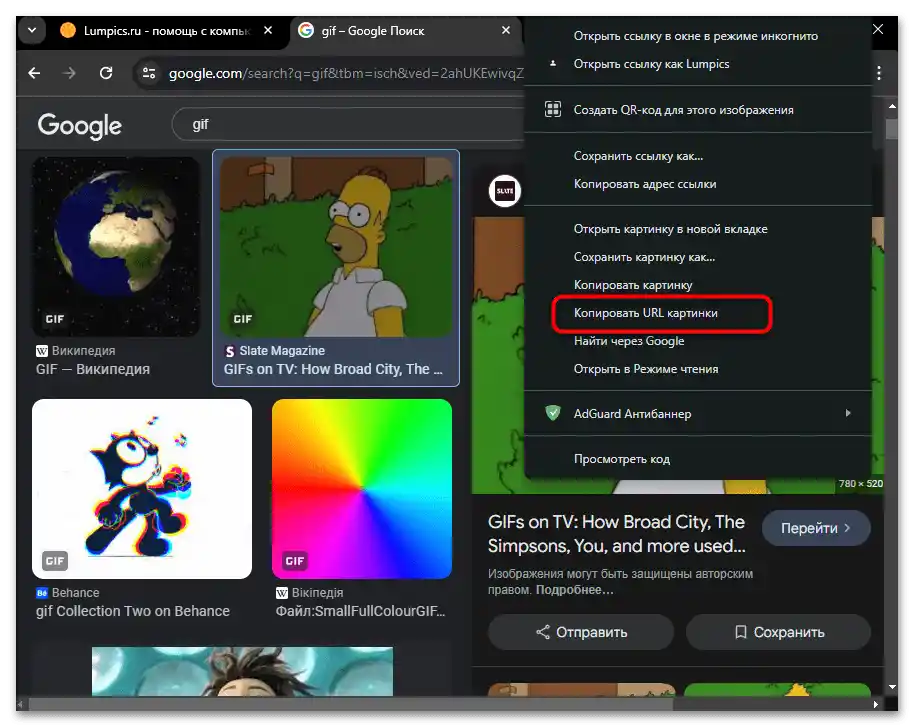Open preview title GIFs on TV link

click(617, 534)
